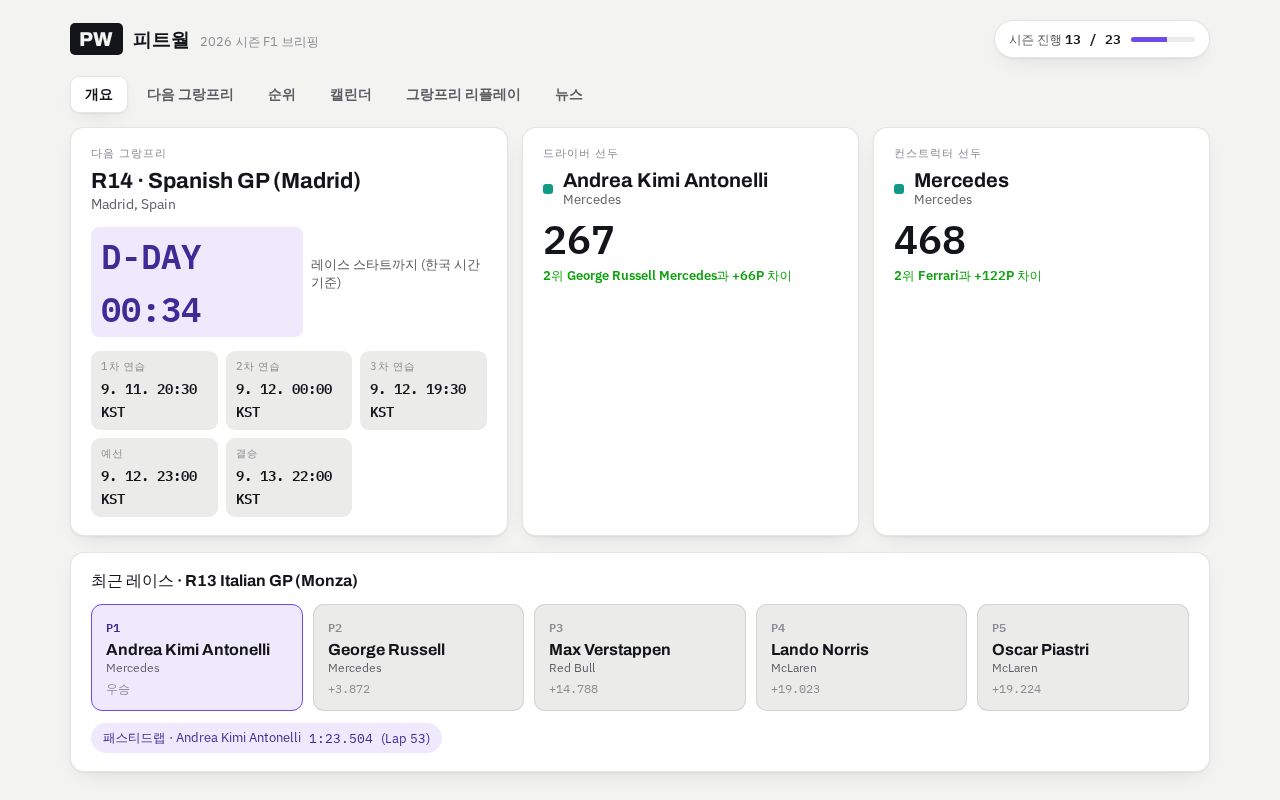Click the Mercedes constructor leader name
The height and width of the screenshot is (800, 1280).
961,180
